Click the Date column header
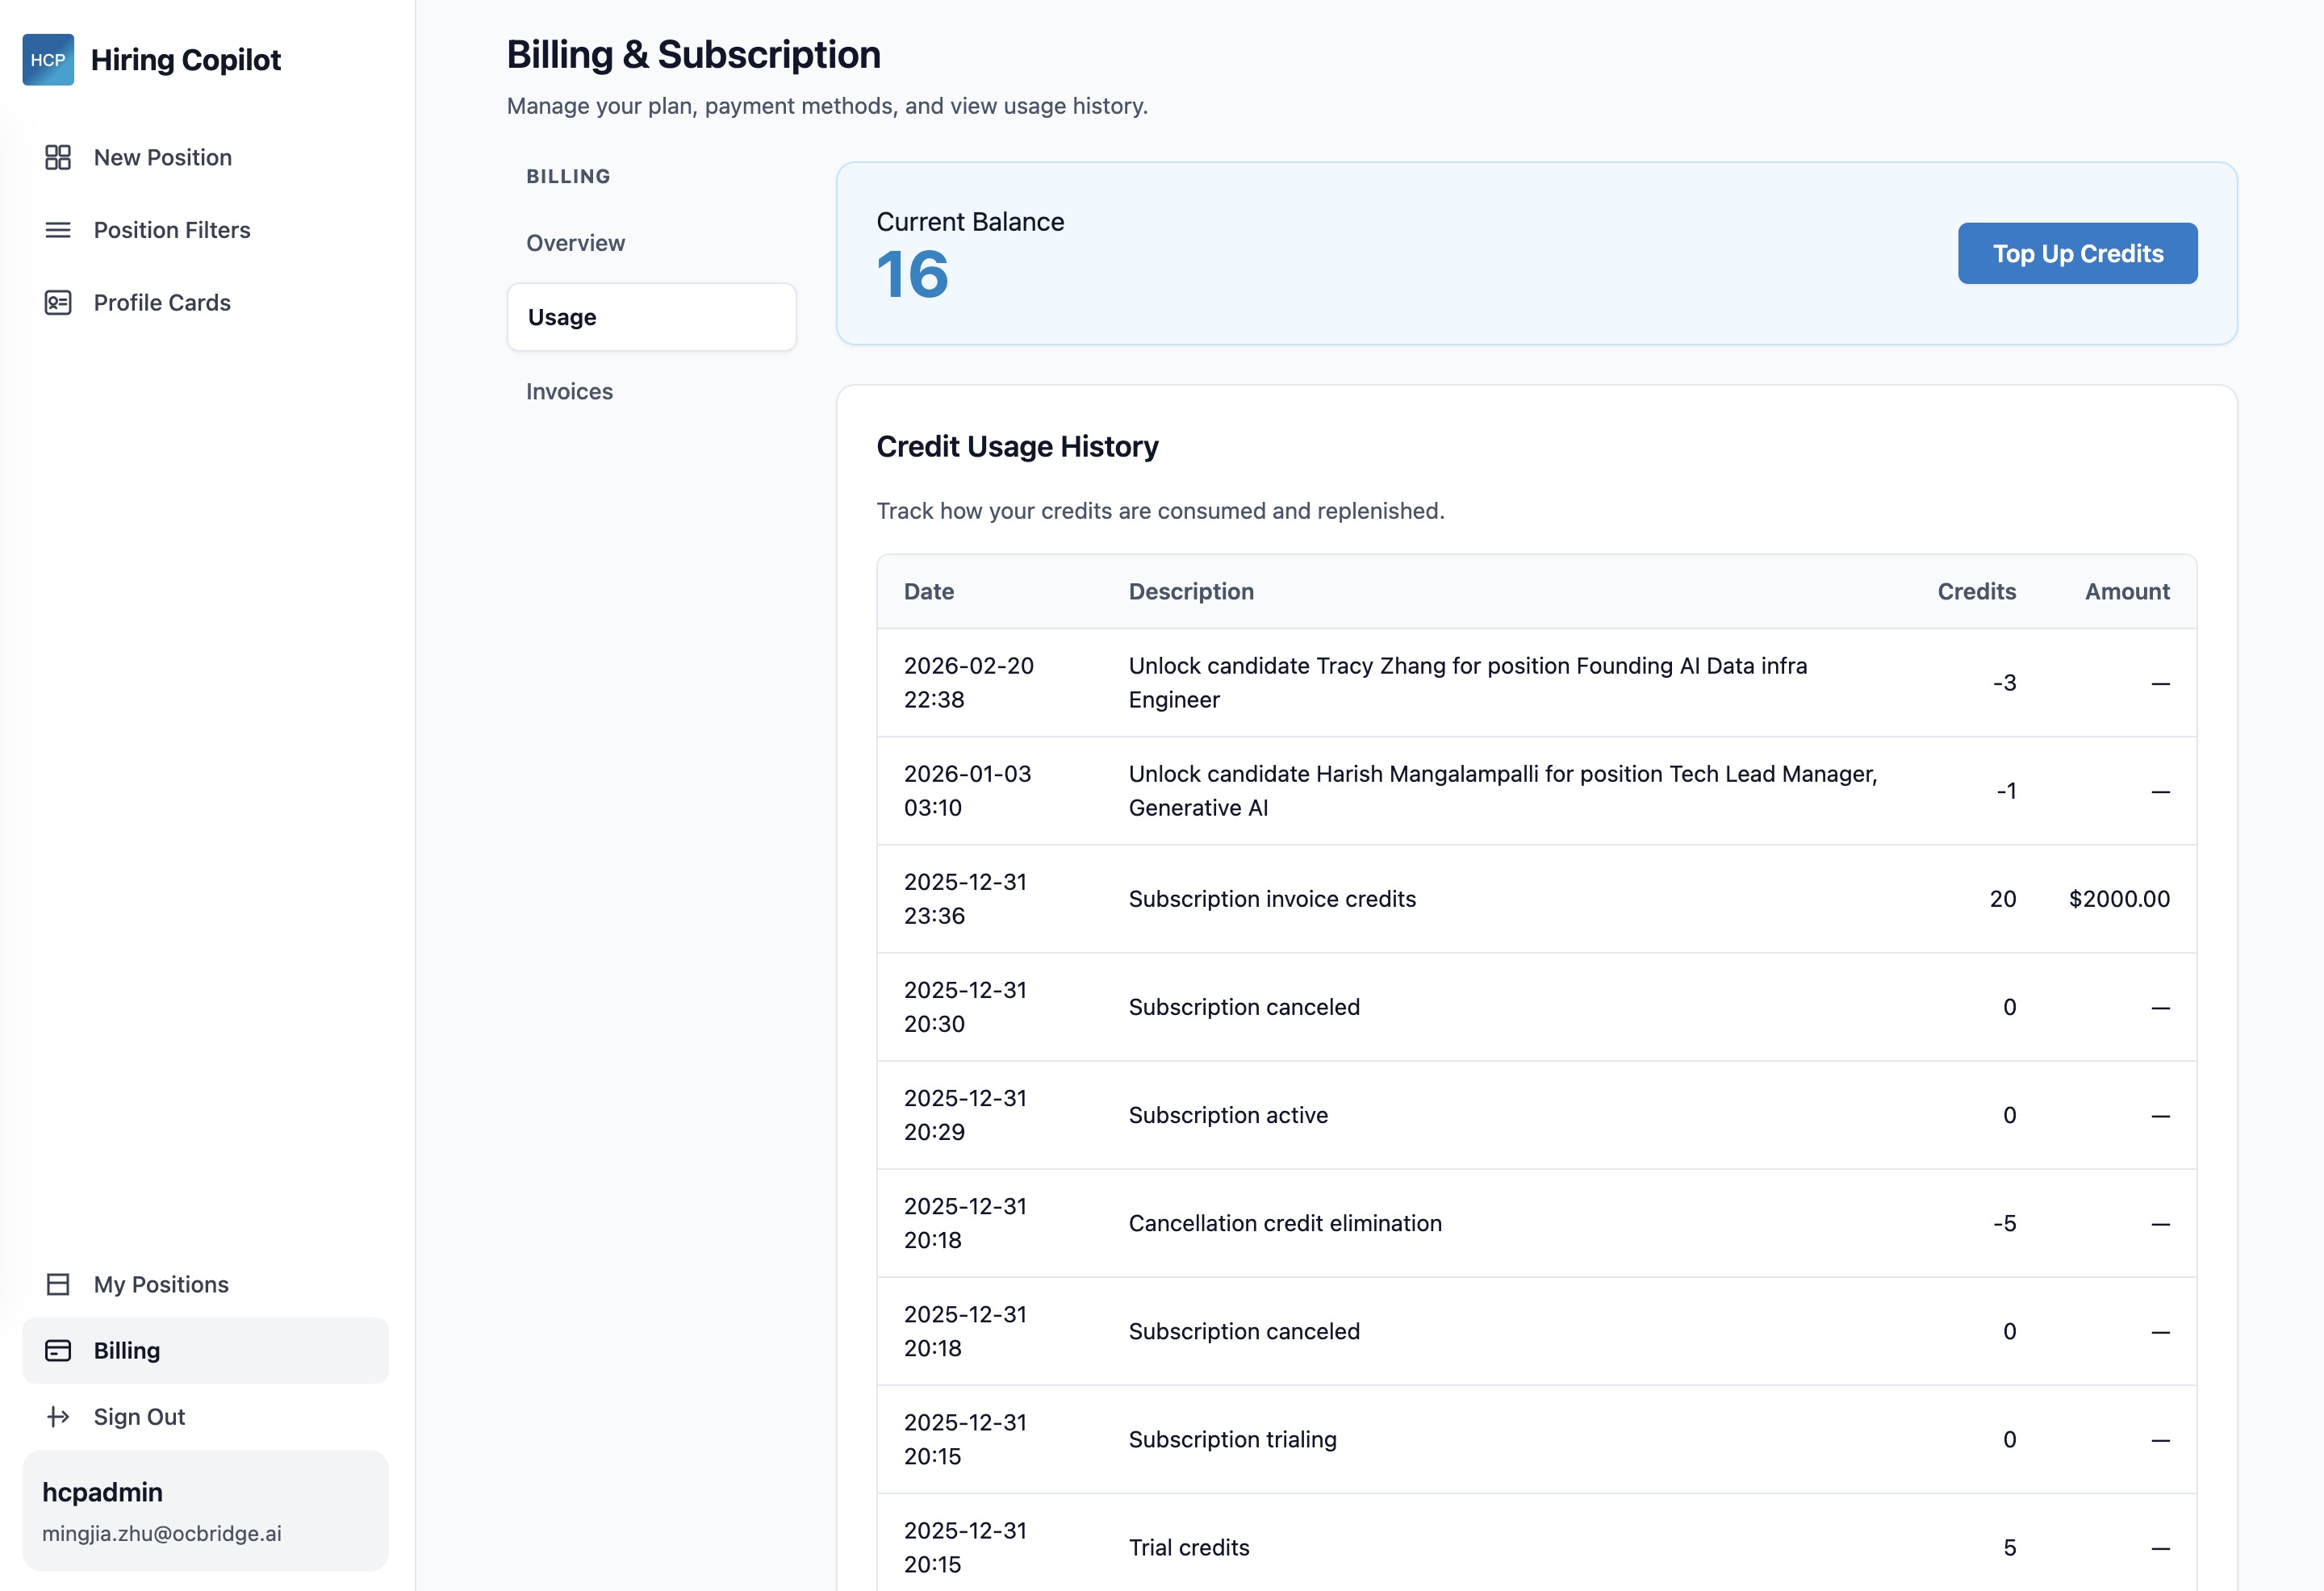The width and height of the screenshot is (2324, 1591). click(928, 591)
